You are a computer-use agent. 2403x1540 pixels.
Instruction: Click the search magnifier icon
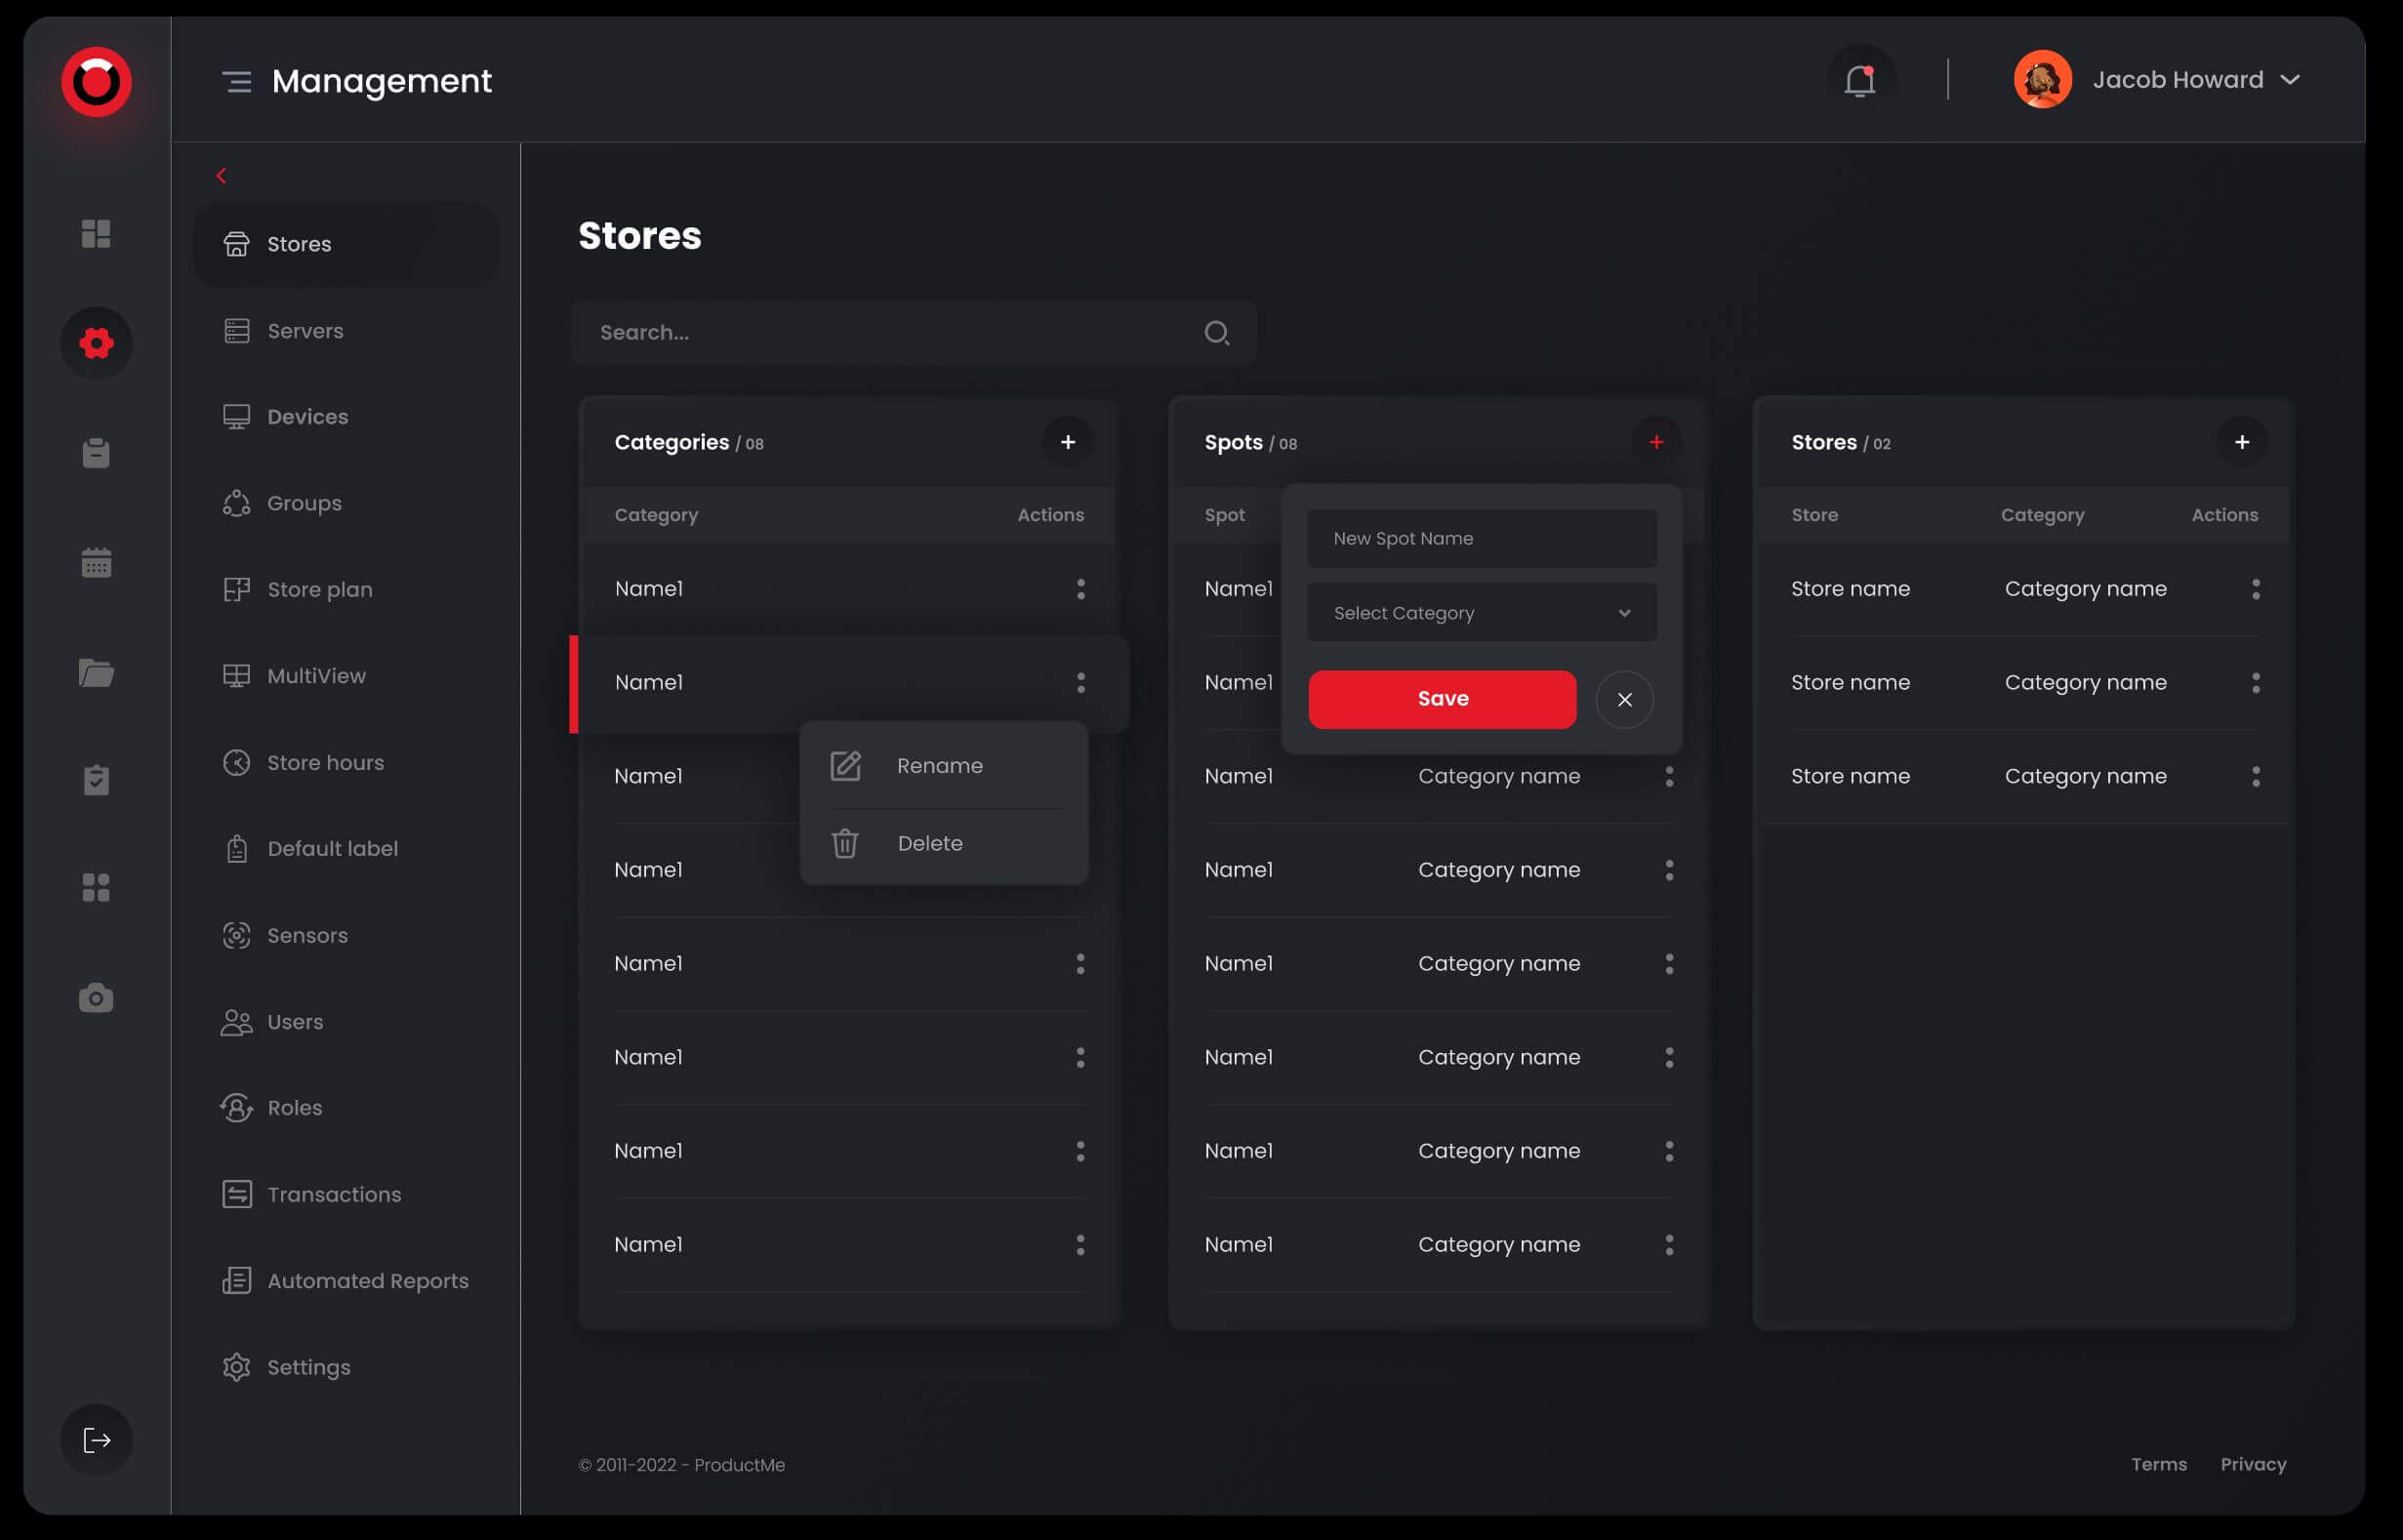point(1216,333)
